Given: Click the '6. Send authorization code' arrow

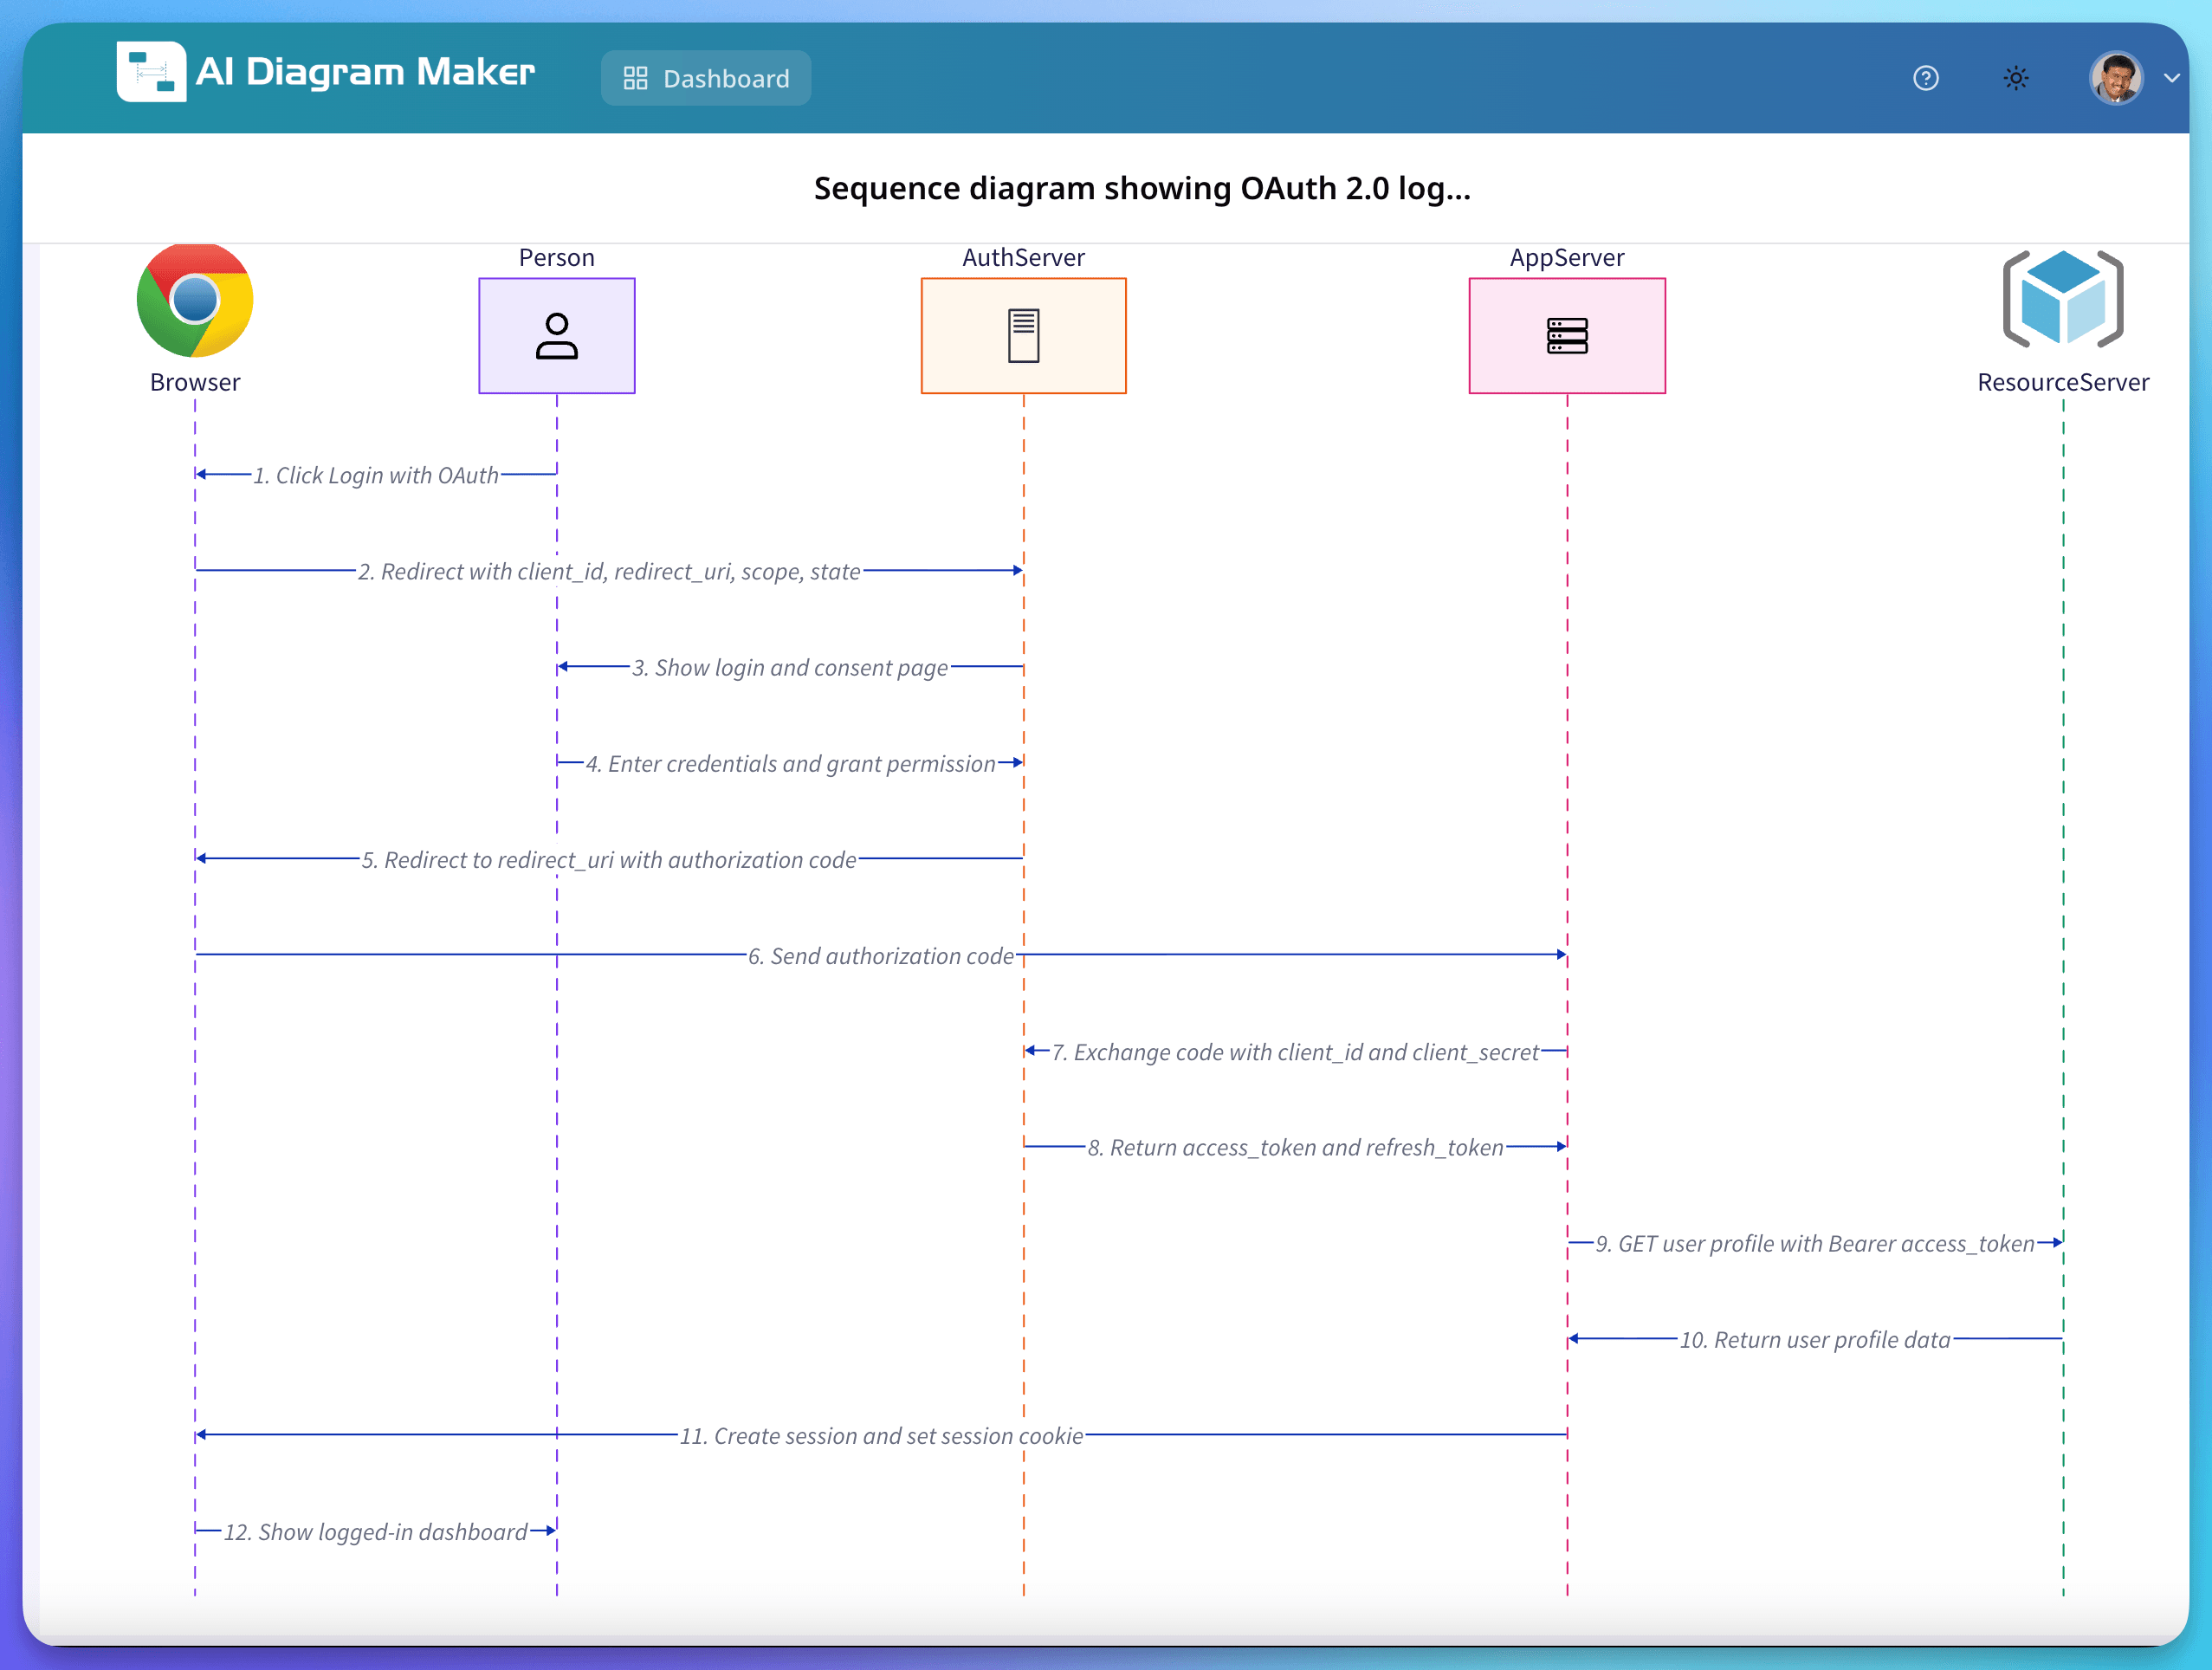Looking at the screenshot, I should (882, 955).
